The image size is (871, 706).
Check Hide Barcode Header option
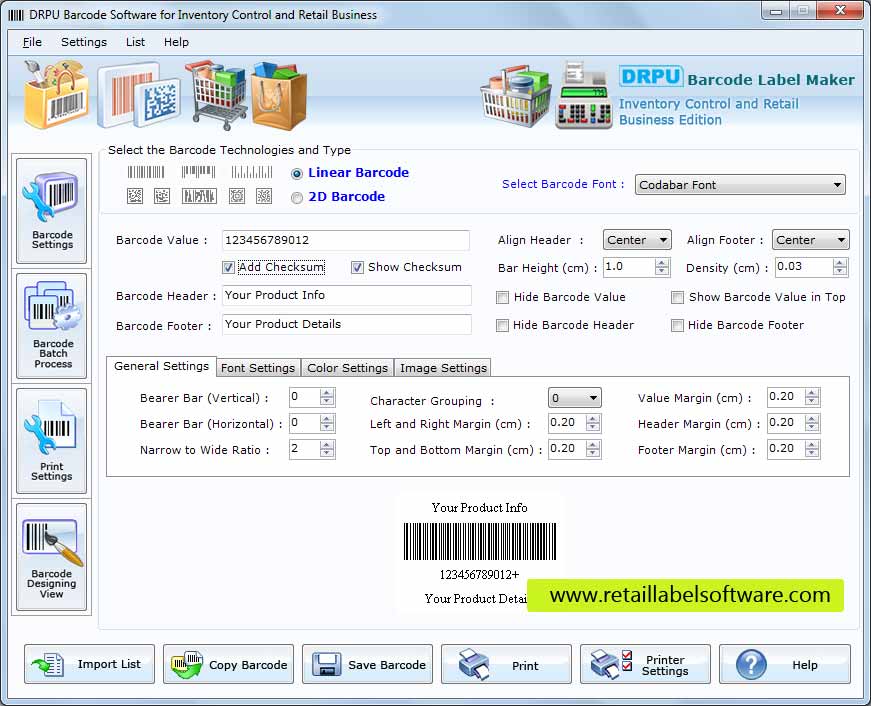click(x=502, y=326)
